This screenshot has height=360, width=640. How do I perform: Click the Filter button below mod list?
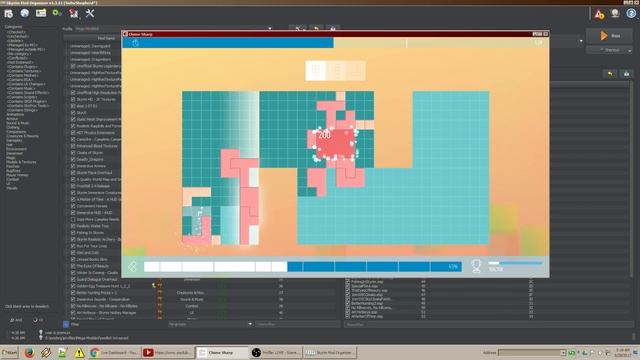click(72, 324)
